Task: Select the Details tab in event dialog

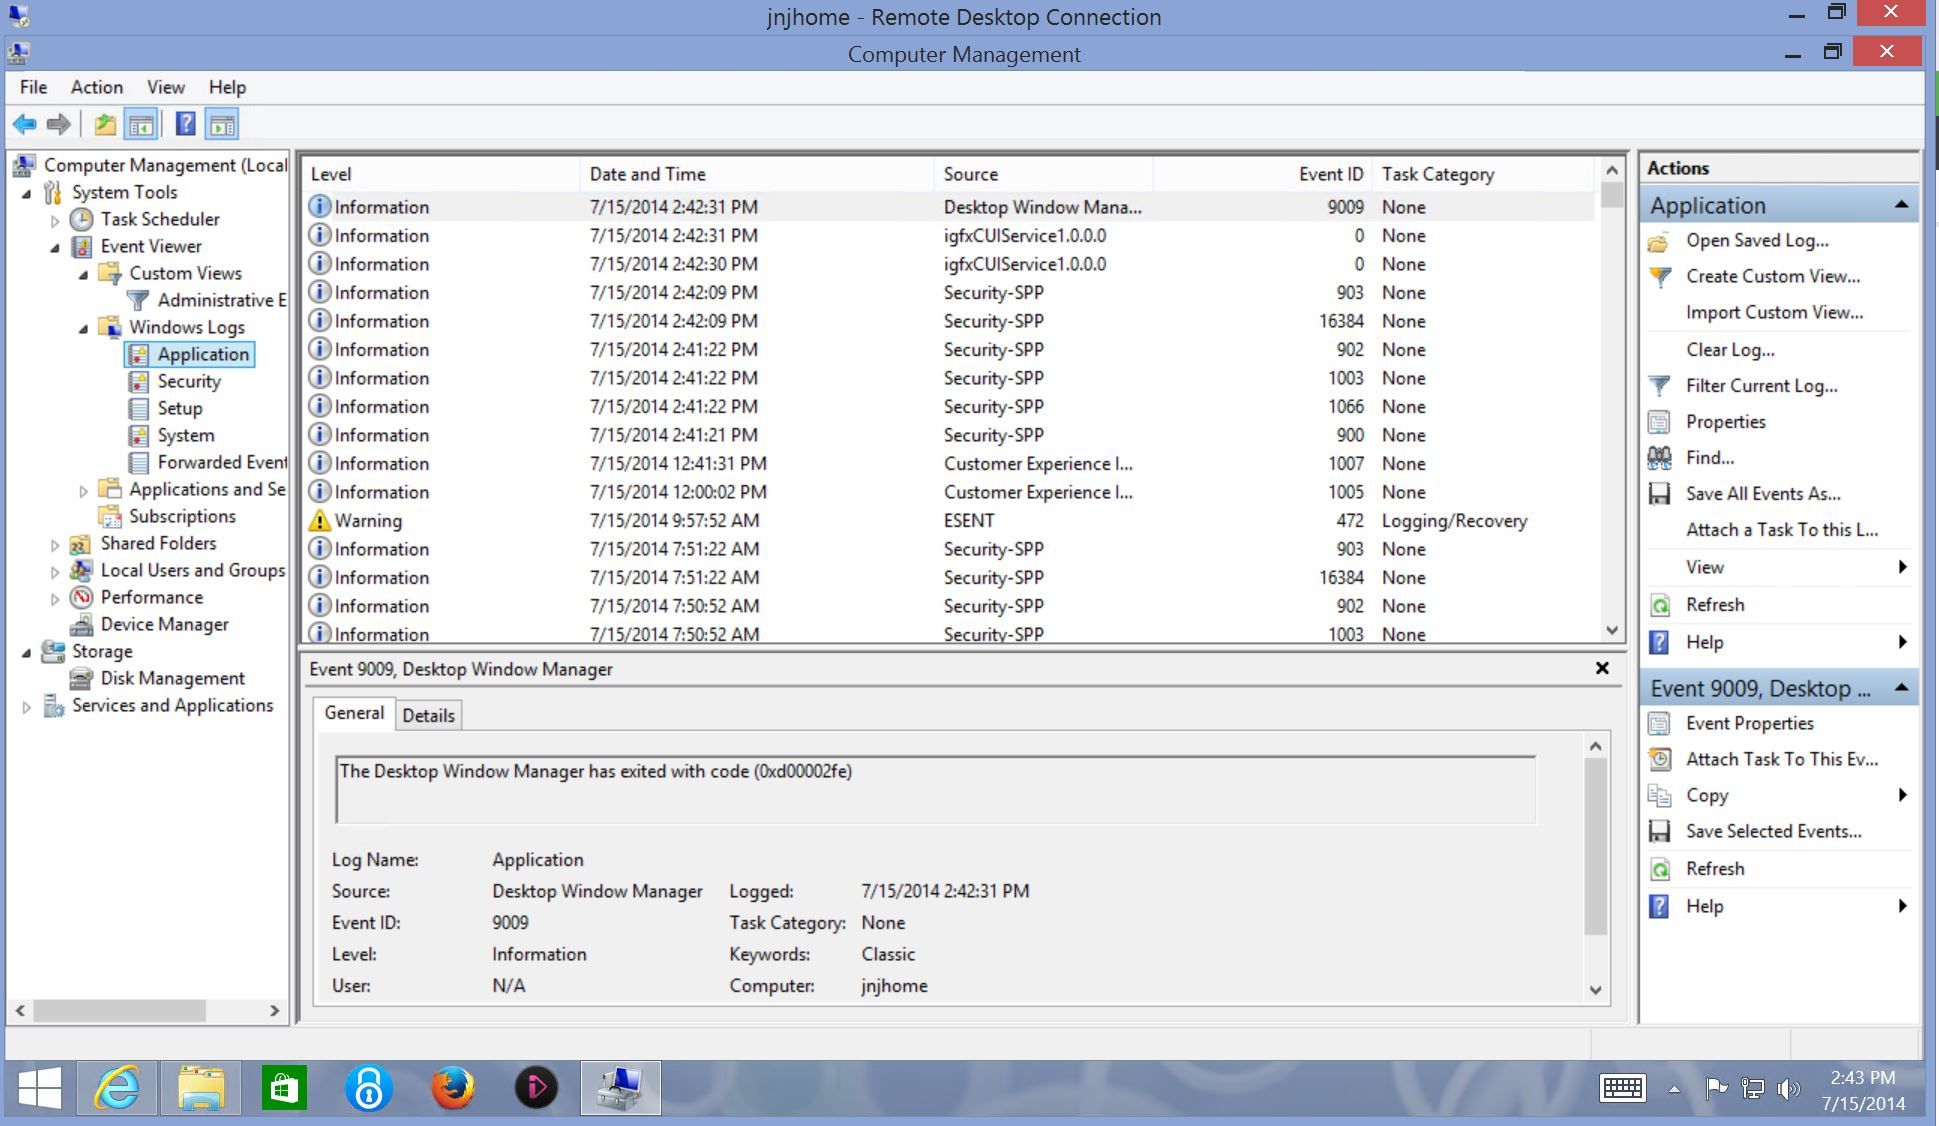Action: 429,713
